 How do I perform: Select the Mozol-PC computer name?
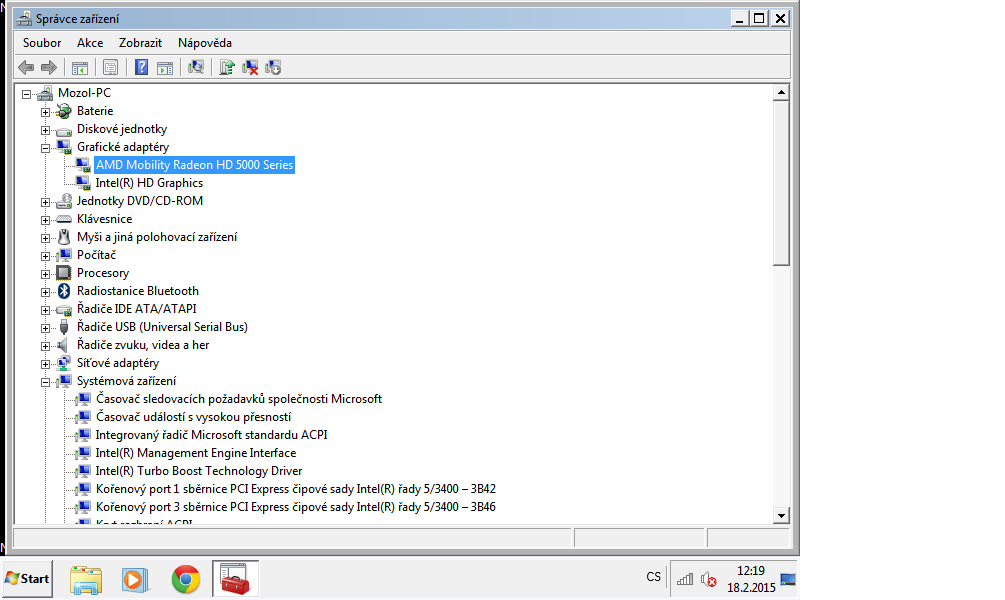[x=84, y=93]
